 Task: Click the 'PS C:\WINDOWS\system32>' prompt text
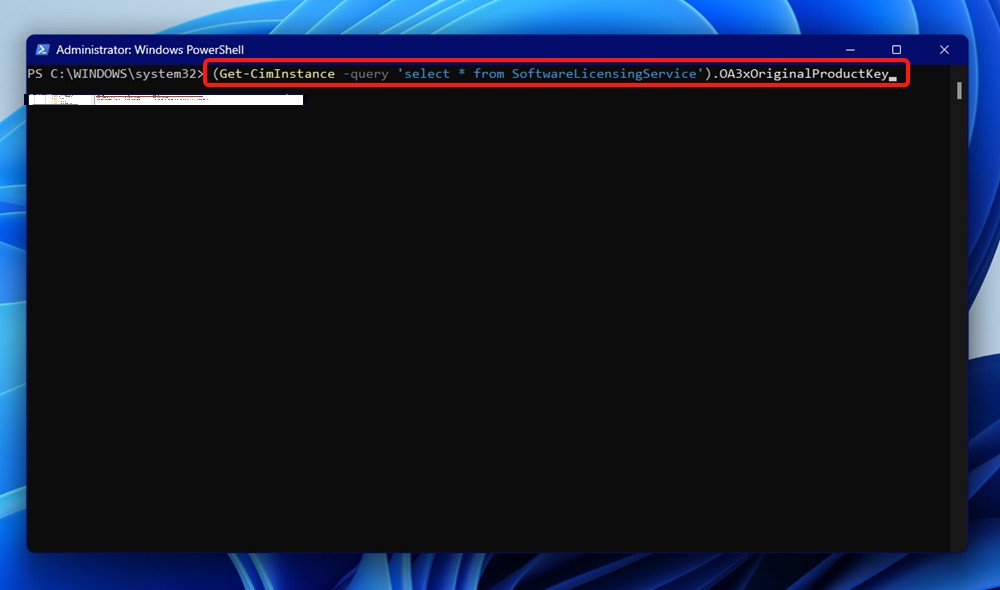(115, 74)
